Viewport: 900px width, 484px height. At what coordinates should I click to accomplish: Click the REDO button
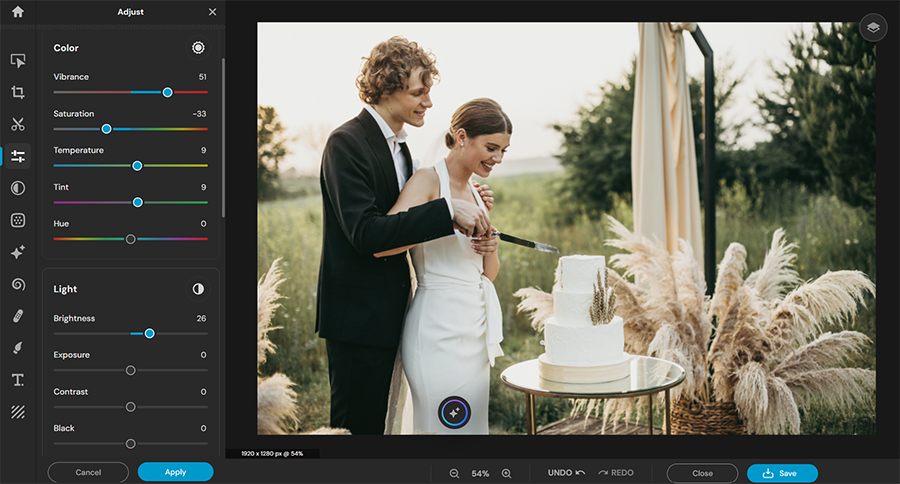[616, 473]
